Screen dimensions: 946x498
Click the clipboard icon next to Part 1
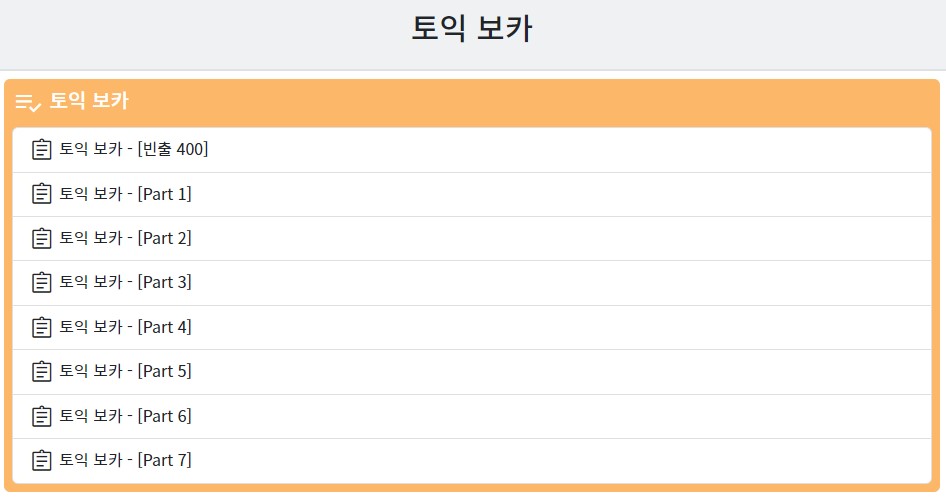click(42, 194)
